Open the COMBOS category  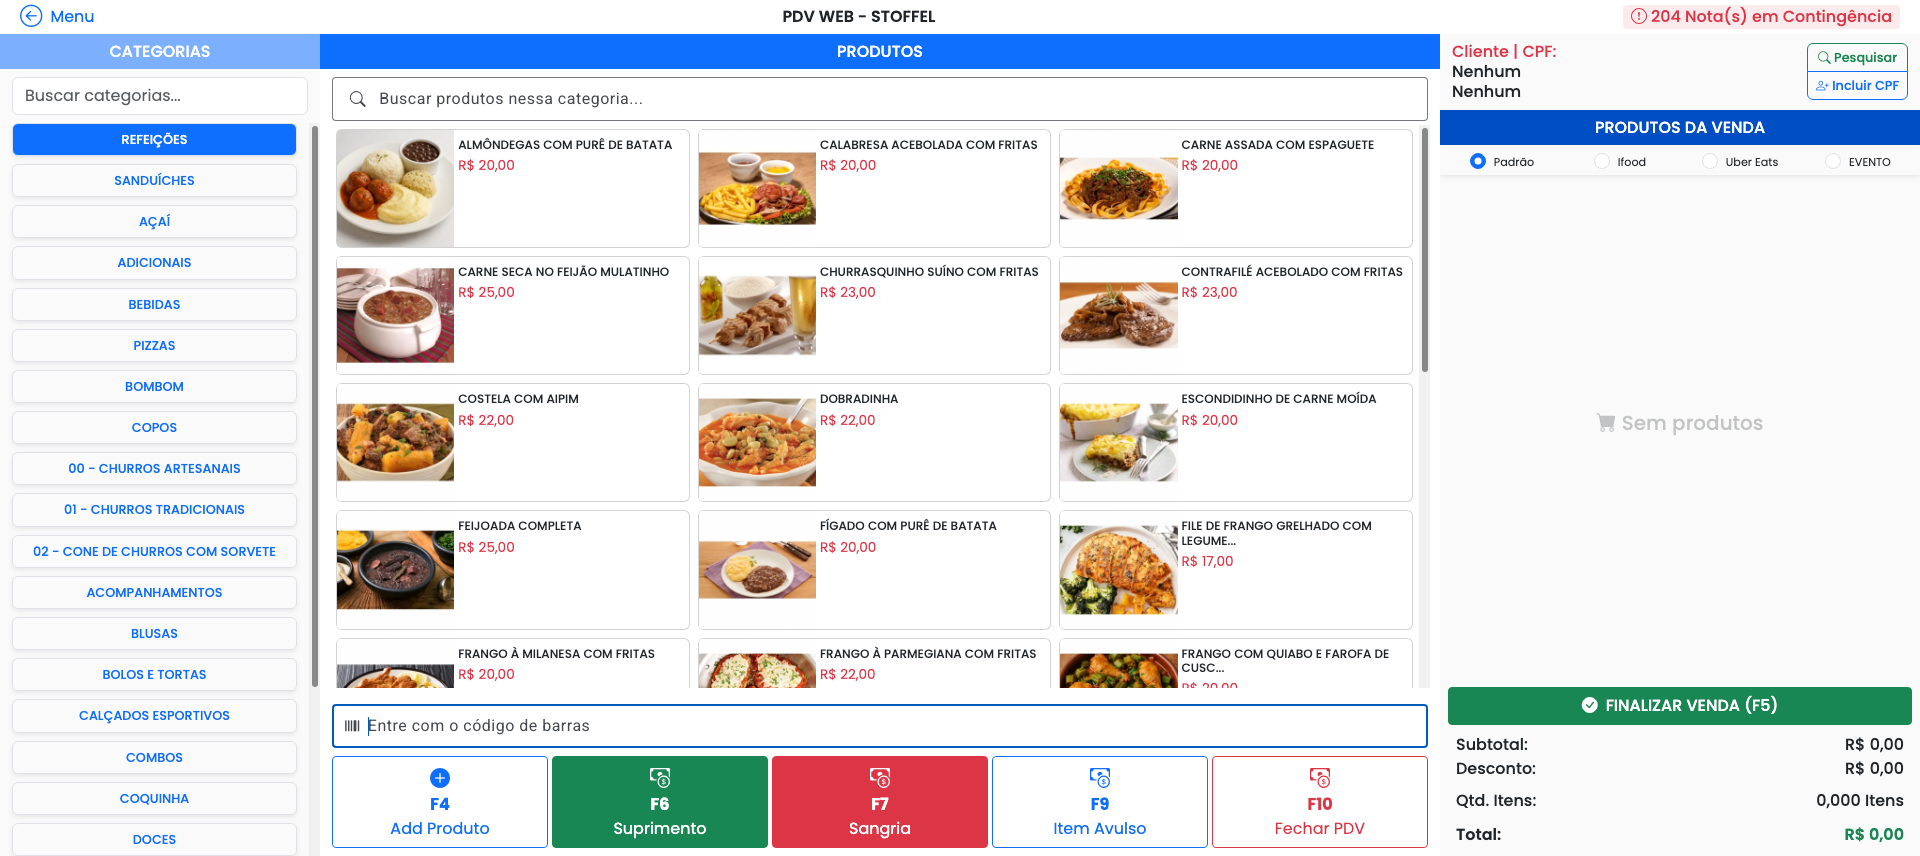click(154, 758)
